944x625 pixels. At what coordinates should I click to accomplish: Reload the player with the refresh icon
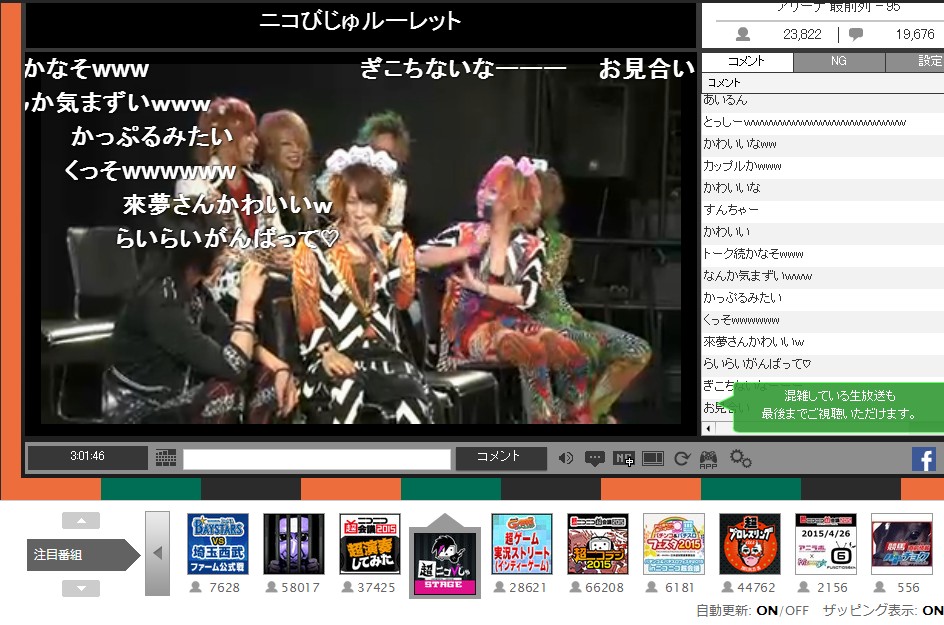pos(682,459)
